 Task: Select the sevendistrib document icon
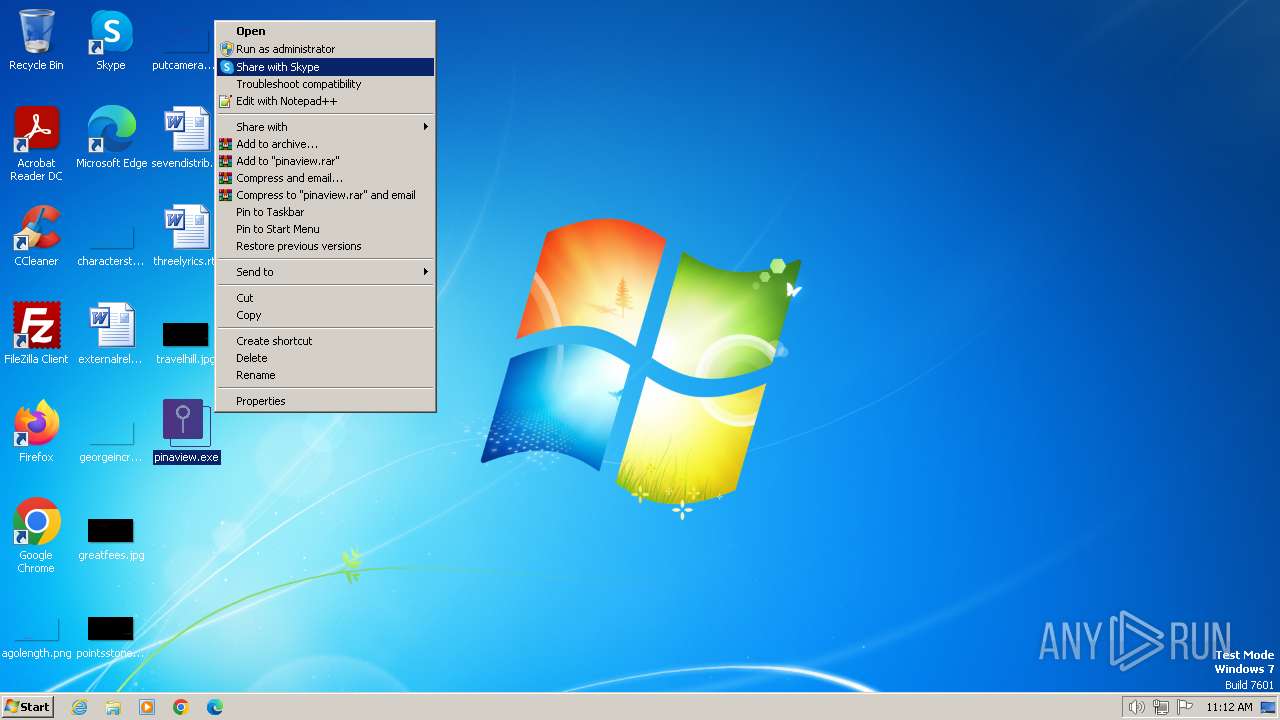click(185, 137)
